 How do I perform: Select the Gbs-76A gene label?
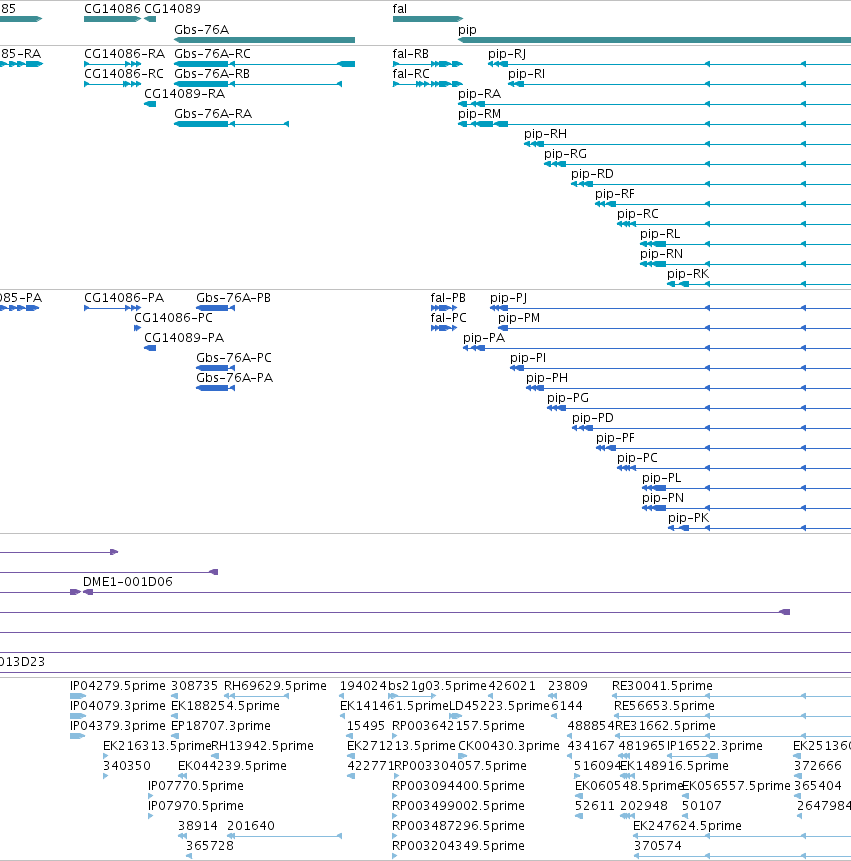pos(201,30)
